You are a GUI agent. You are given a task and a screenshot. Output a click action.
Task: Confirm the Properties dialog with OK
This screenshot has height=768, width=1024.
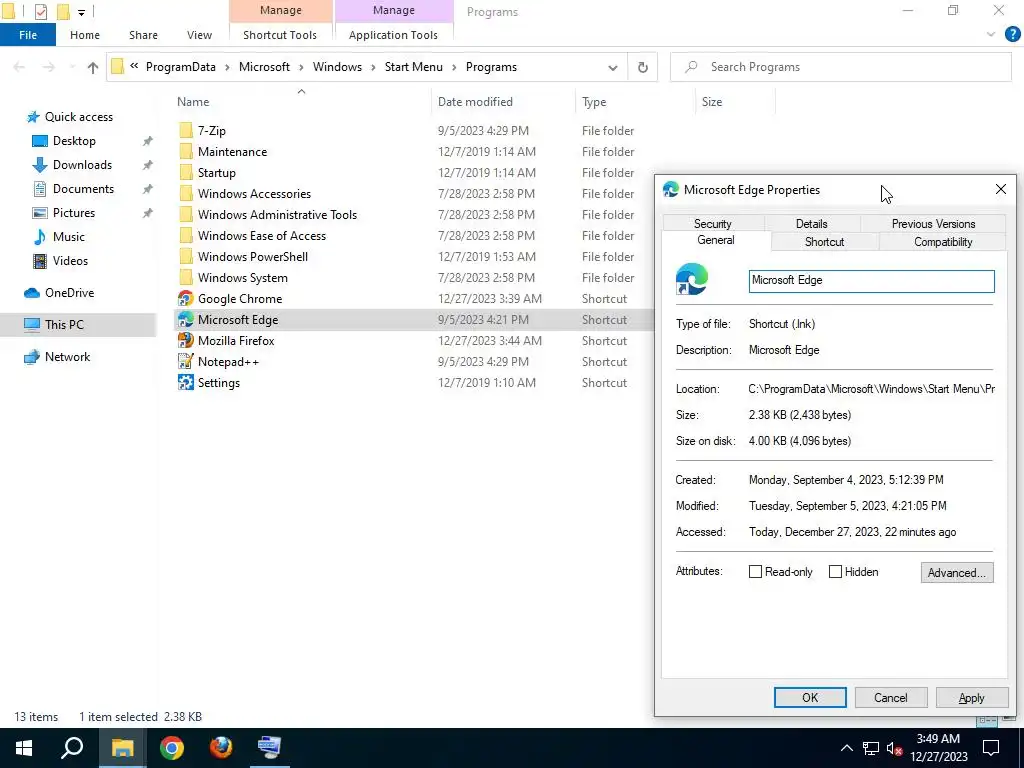pyautogui.click(x=810, y=697)
